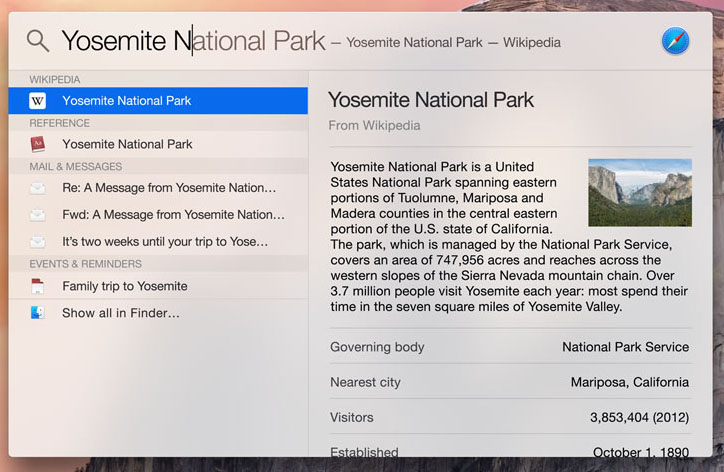Click the red Dictionary reference icon
This screenshot has width=724, height=472.
(x=38, y=144)
